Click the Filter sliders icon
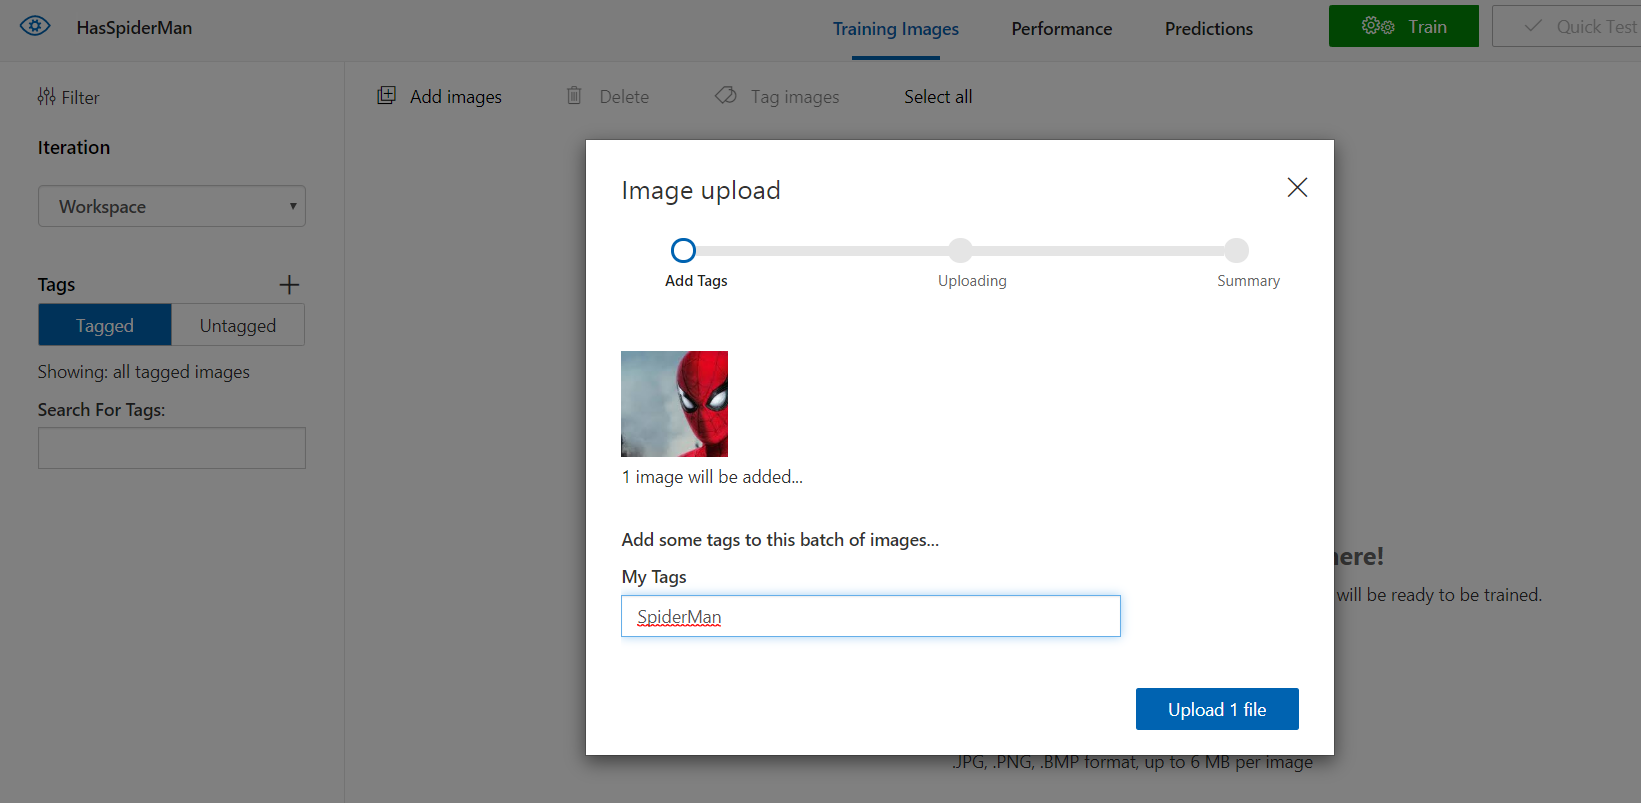This screenshot has width=1641, height=803. (46, 97)
